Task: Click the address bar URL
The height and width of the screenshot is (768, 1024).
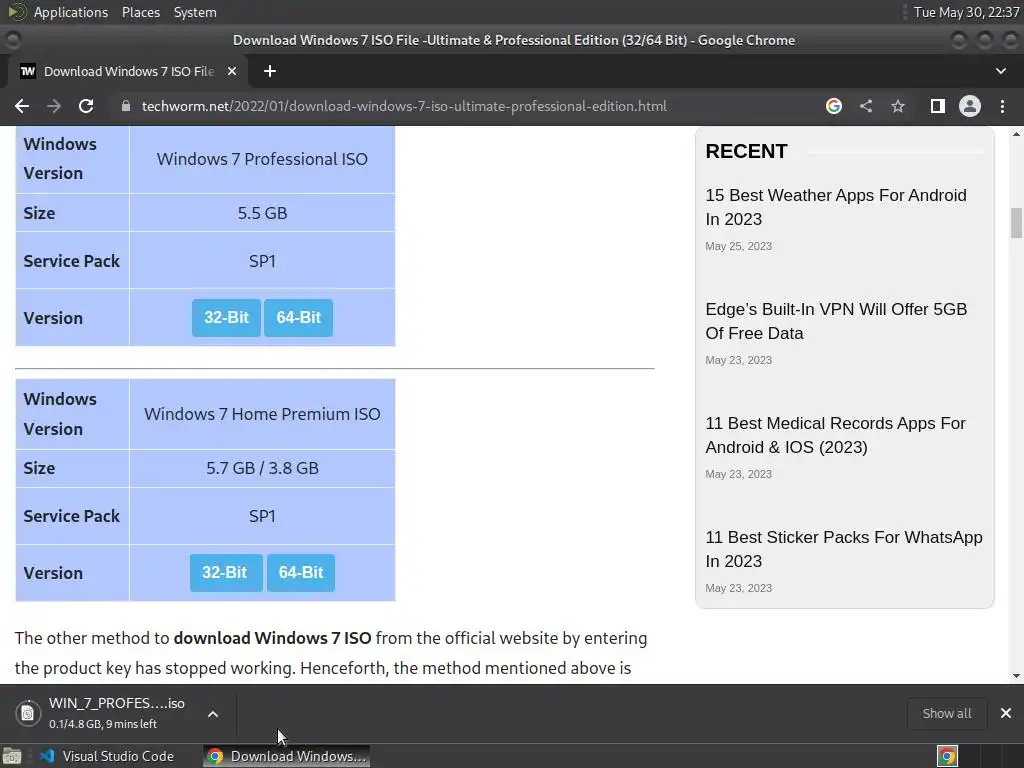Action: pyautogui.click(x=404, y=106)
